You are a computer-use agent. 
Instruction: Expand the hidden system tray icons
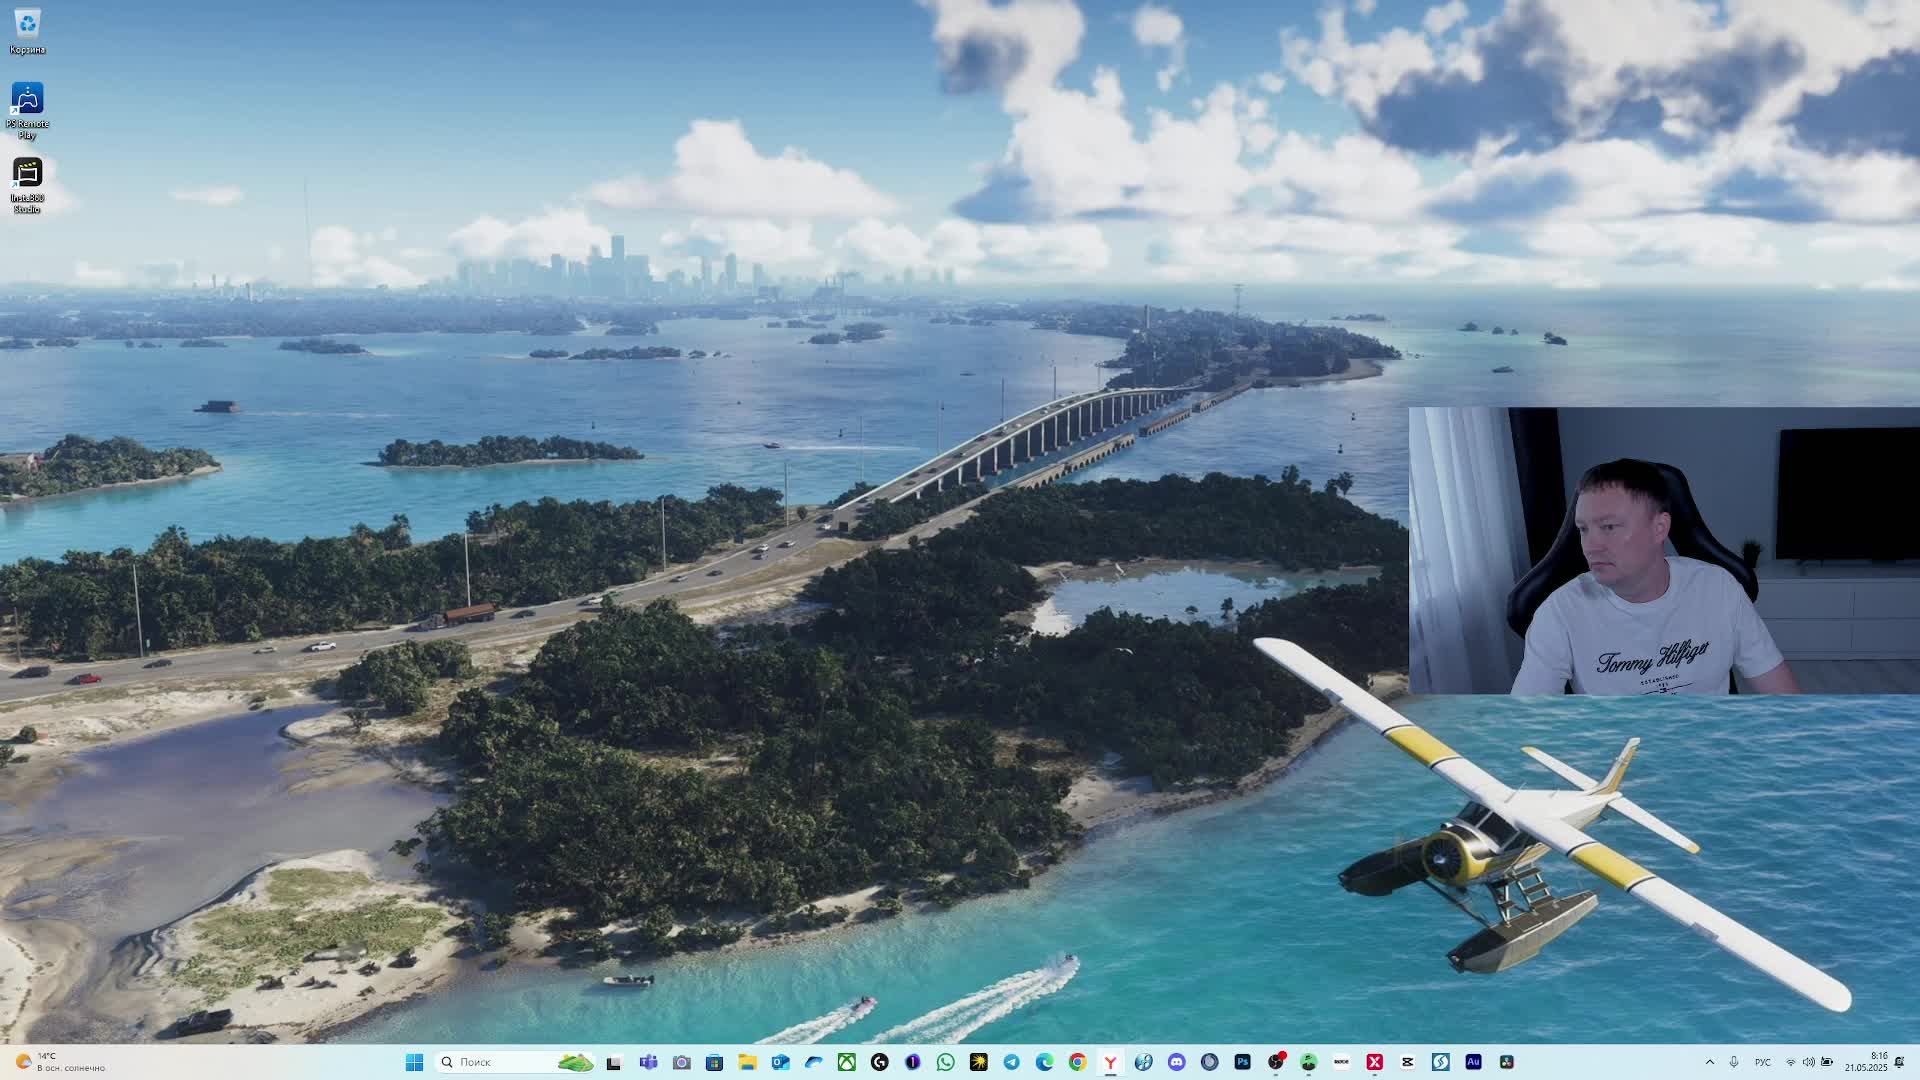[1709, 1062]
